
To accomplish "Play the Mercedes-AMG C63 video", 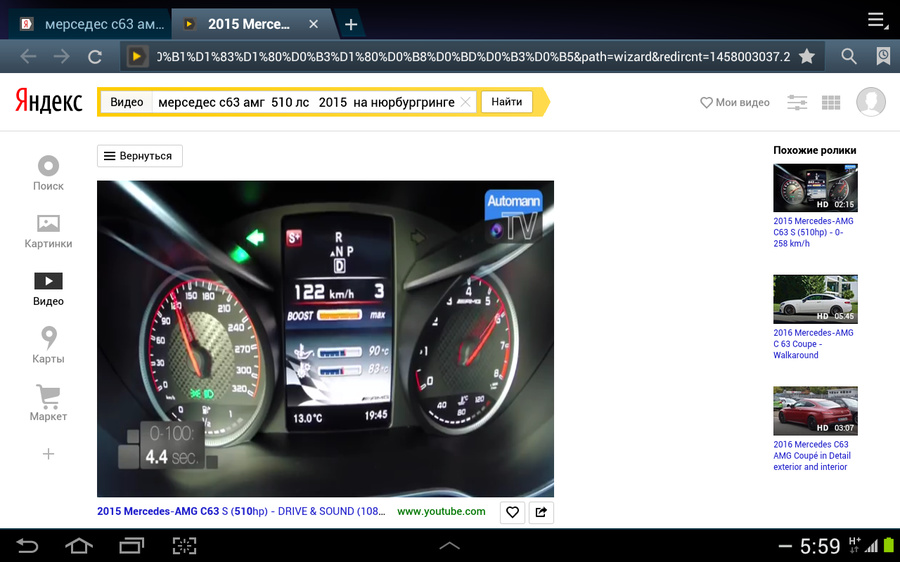I will click(325, 339).
